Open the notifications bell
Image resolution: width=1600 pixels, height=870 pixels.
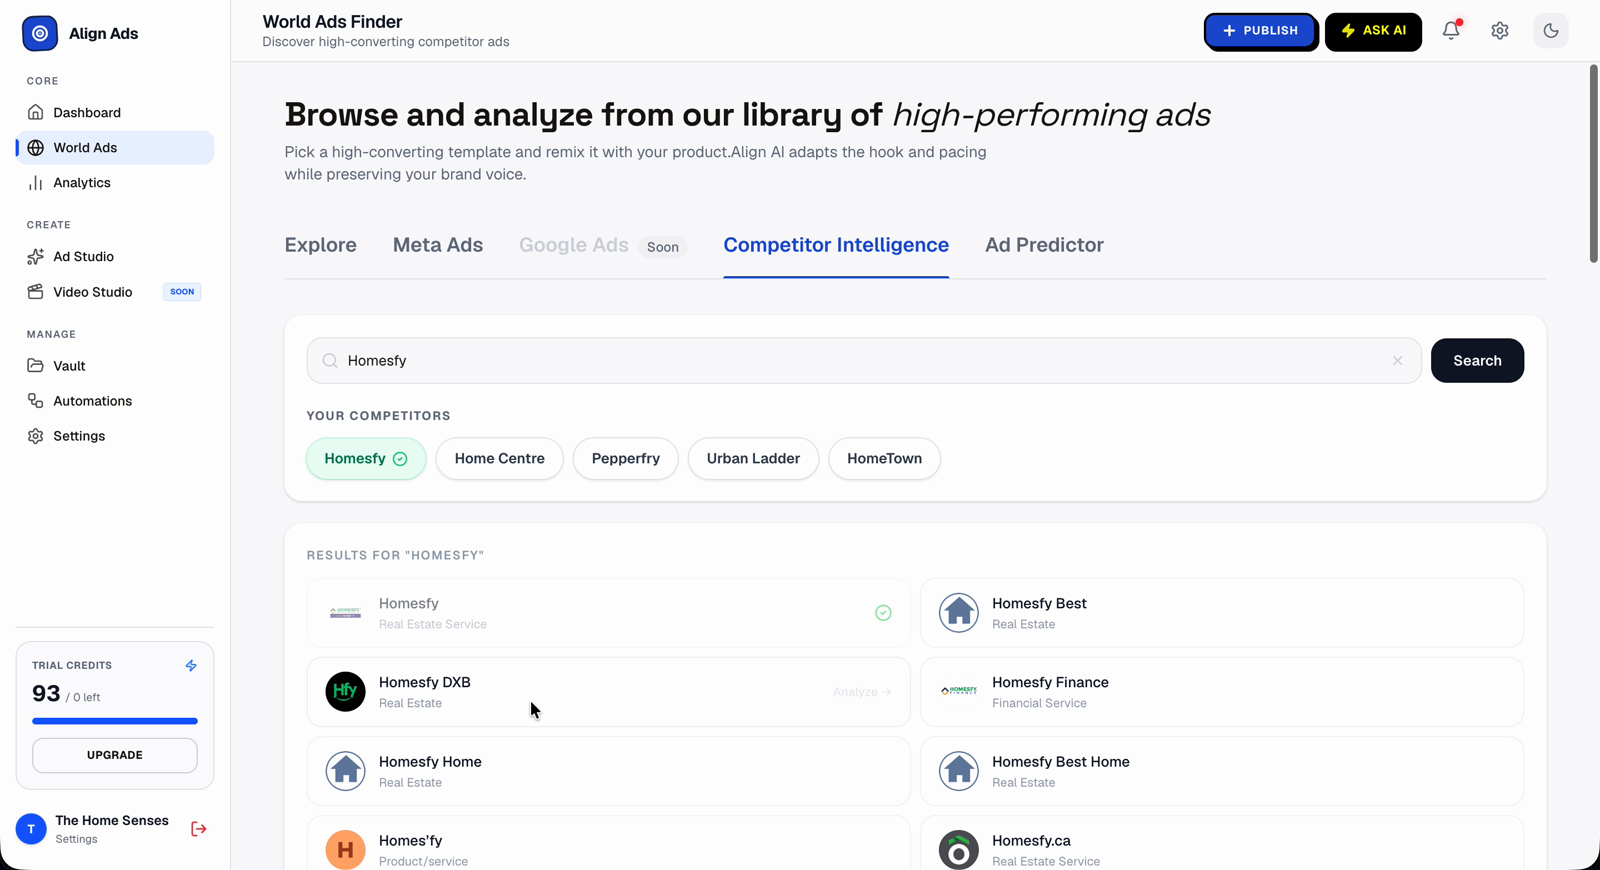point(1451,31)
